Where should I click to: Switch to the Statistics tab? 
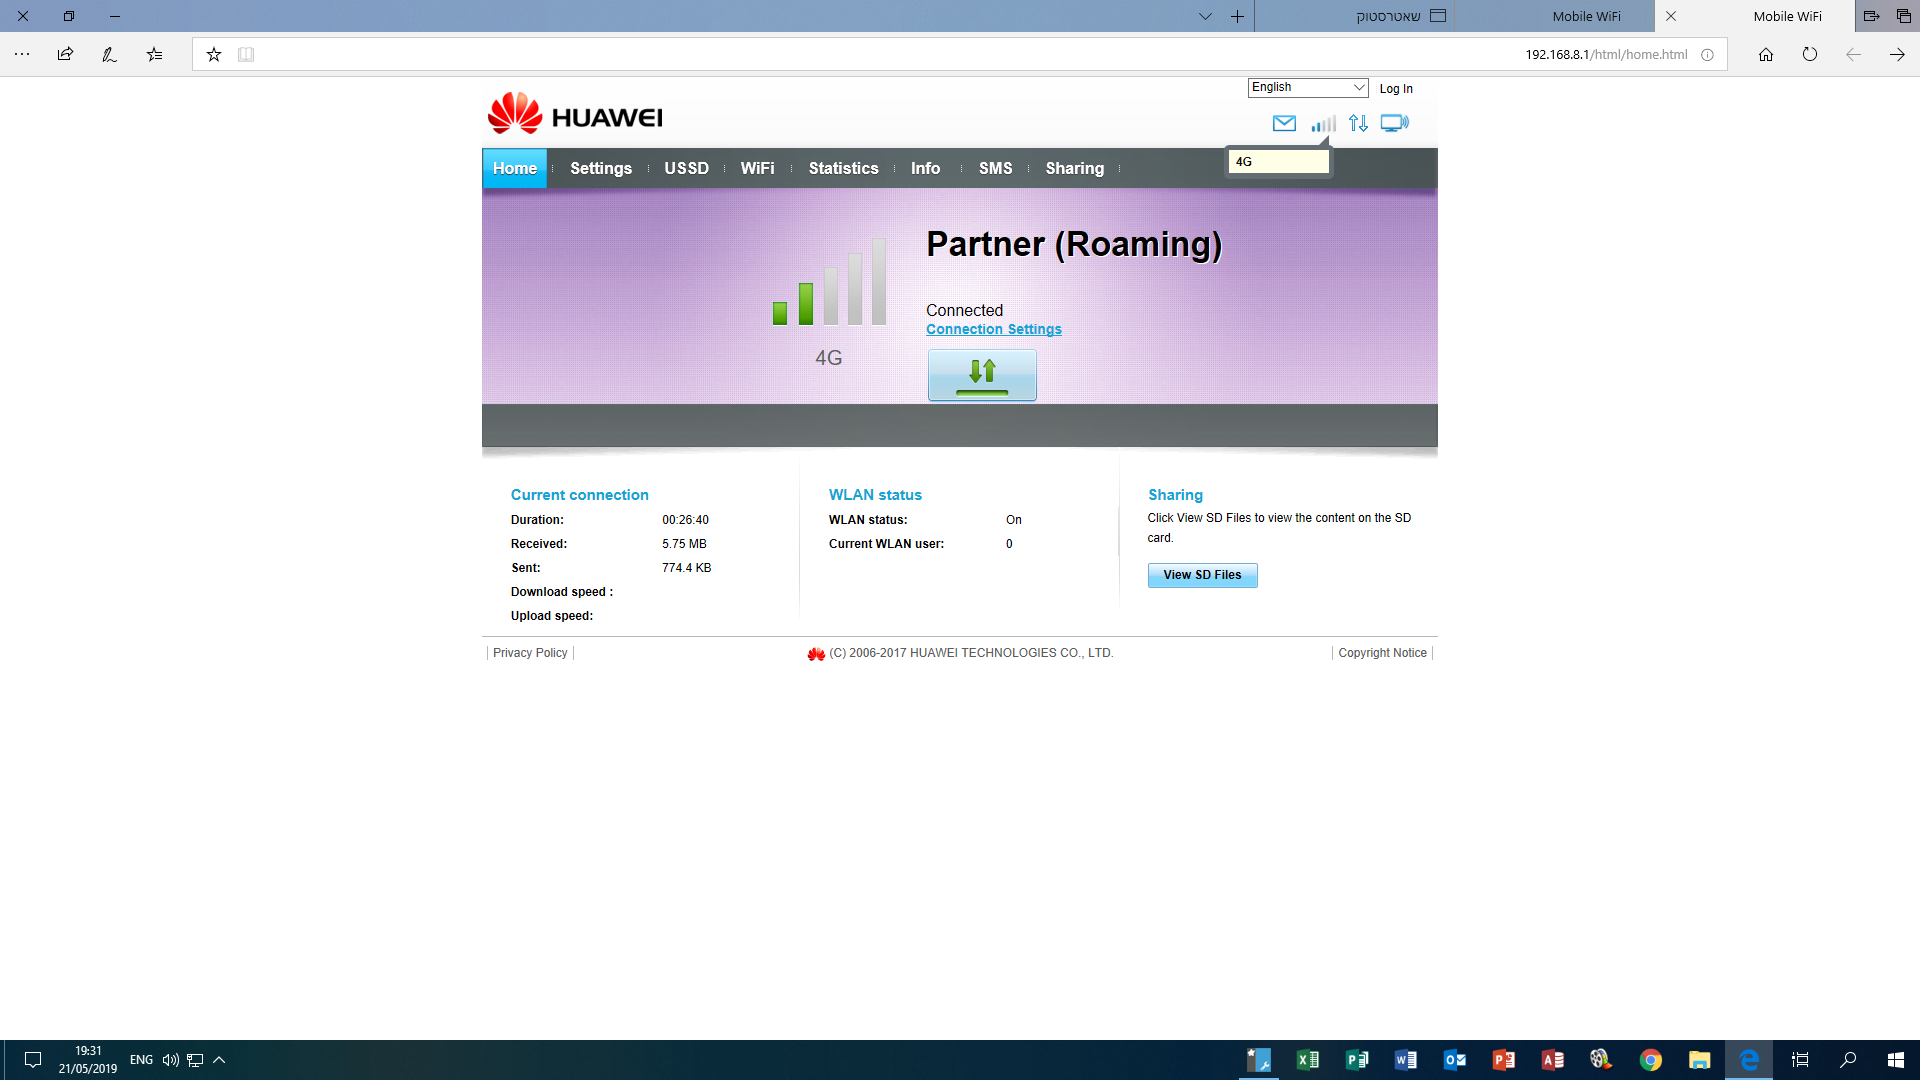(x=843, y=168)
